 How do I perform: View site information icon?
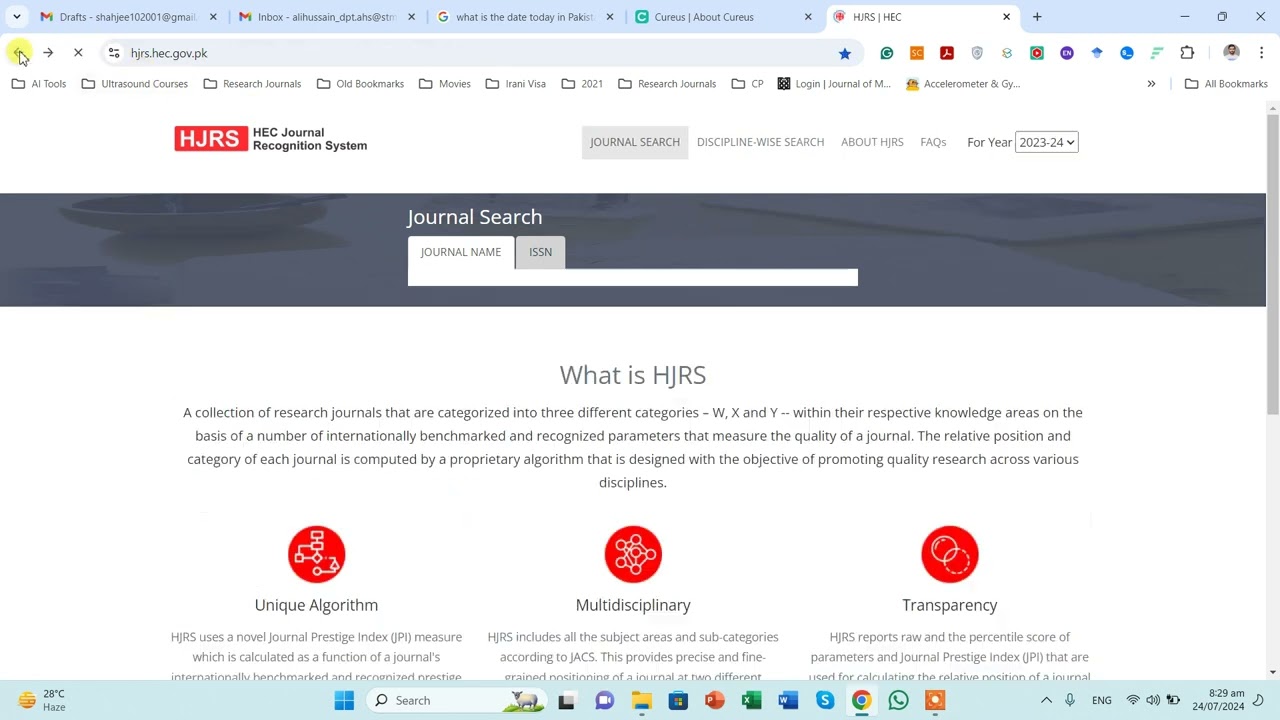tap(114, 53)
